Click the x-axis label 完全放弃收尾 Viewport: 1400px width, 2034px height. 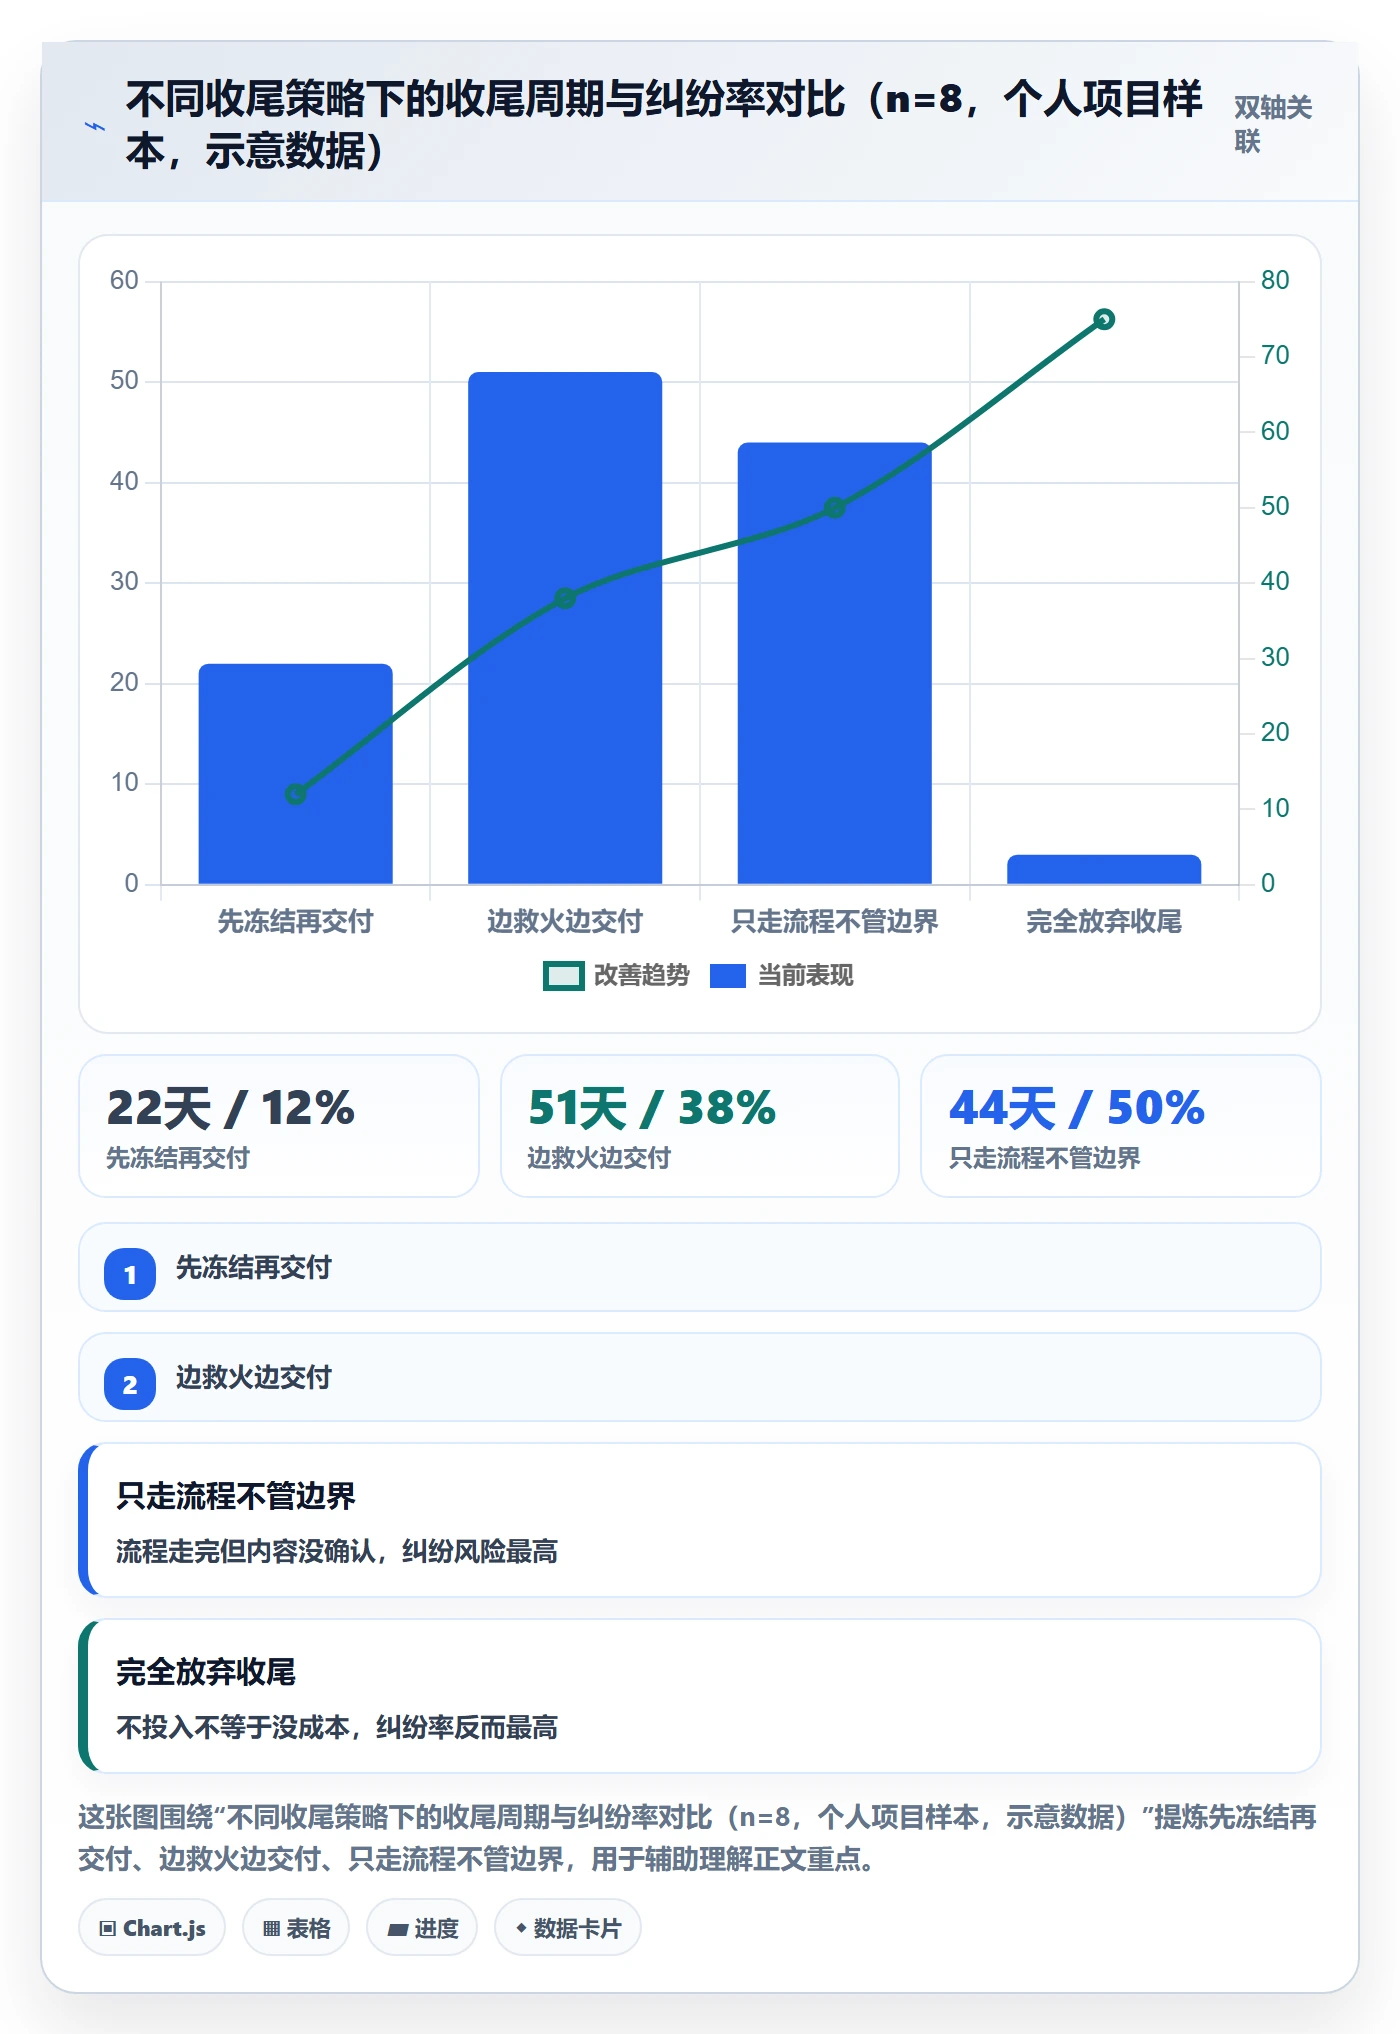tap(1104, 921)
